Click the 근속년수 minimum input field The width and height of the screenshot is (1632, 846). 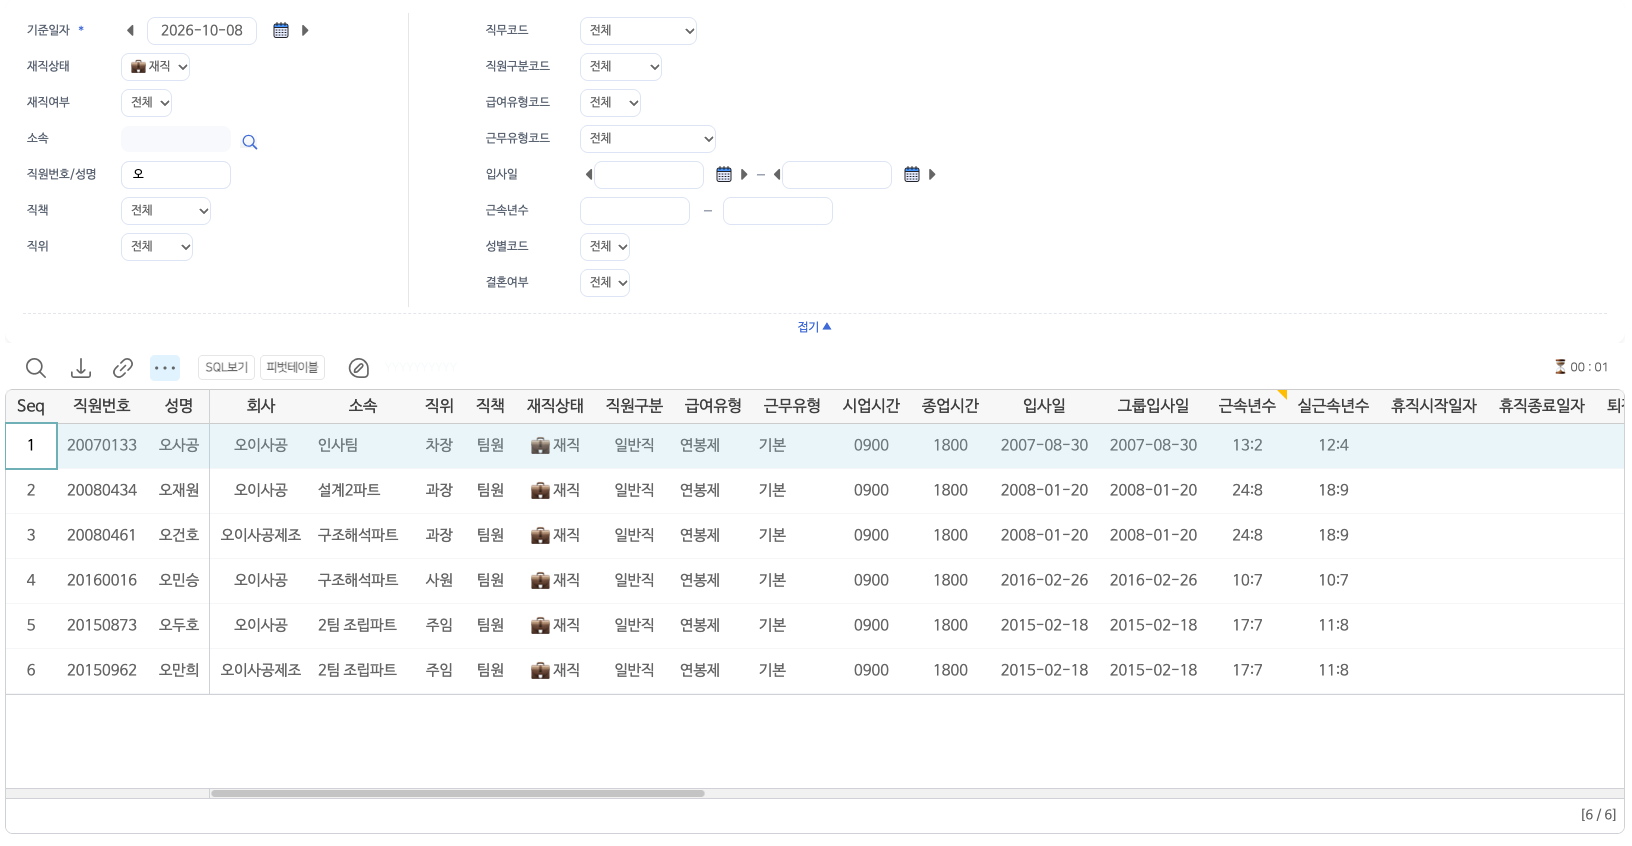635,211
